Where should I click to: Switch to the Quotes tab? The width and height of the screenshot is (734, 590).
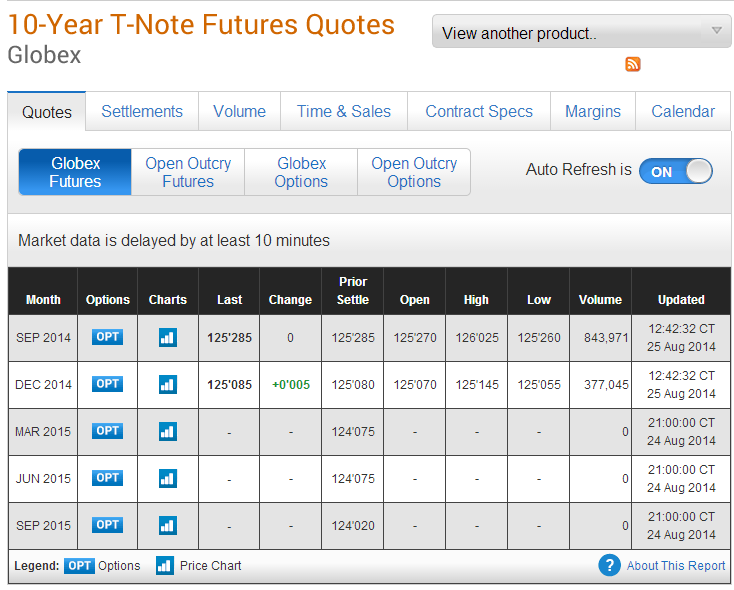pyautogui.click(x=47, y=112)
